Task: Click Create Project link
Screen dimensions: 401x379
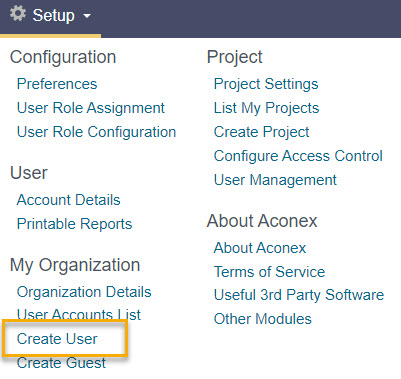Action: (262, 132)
